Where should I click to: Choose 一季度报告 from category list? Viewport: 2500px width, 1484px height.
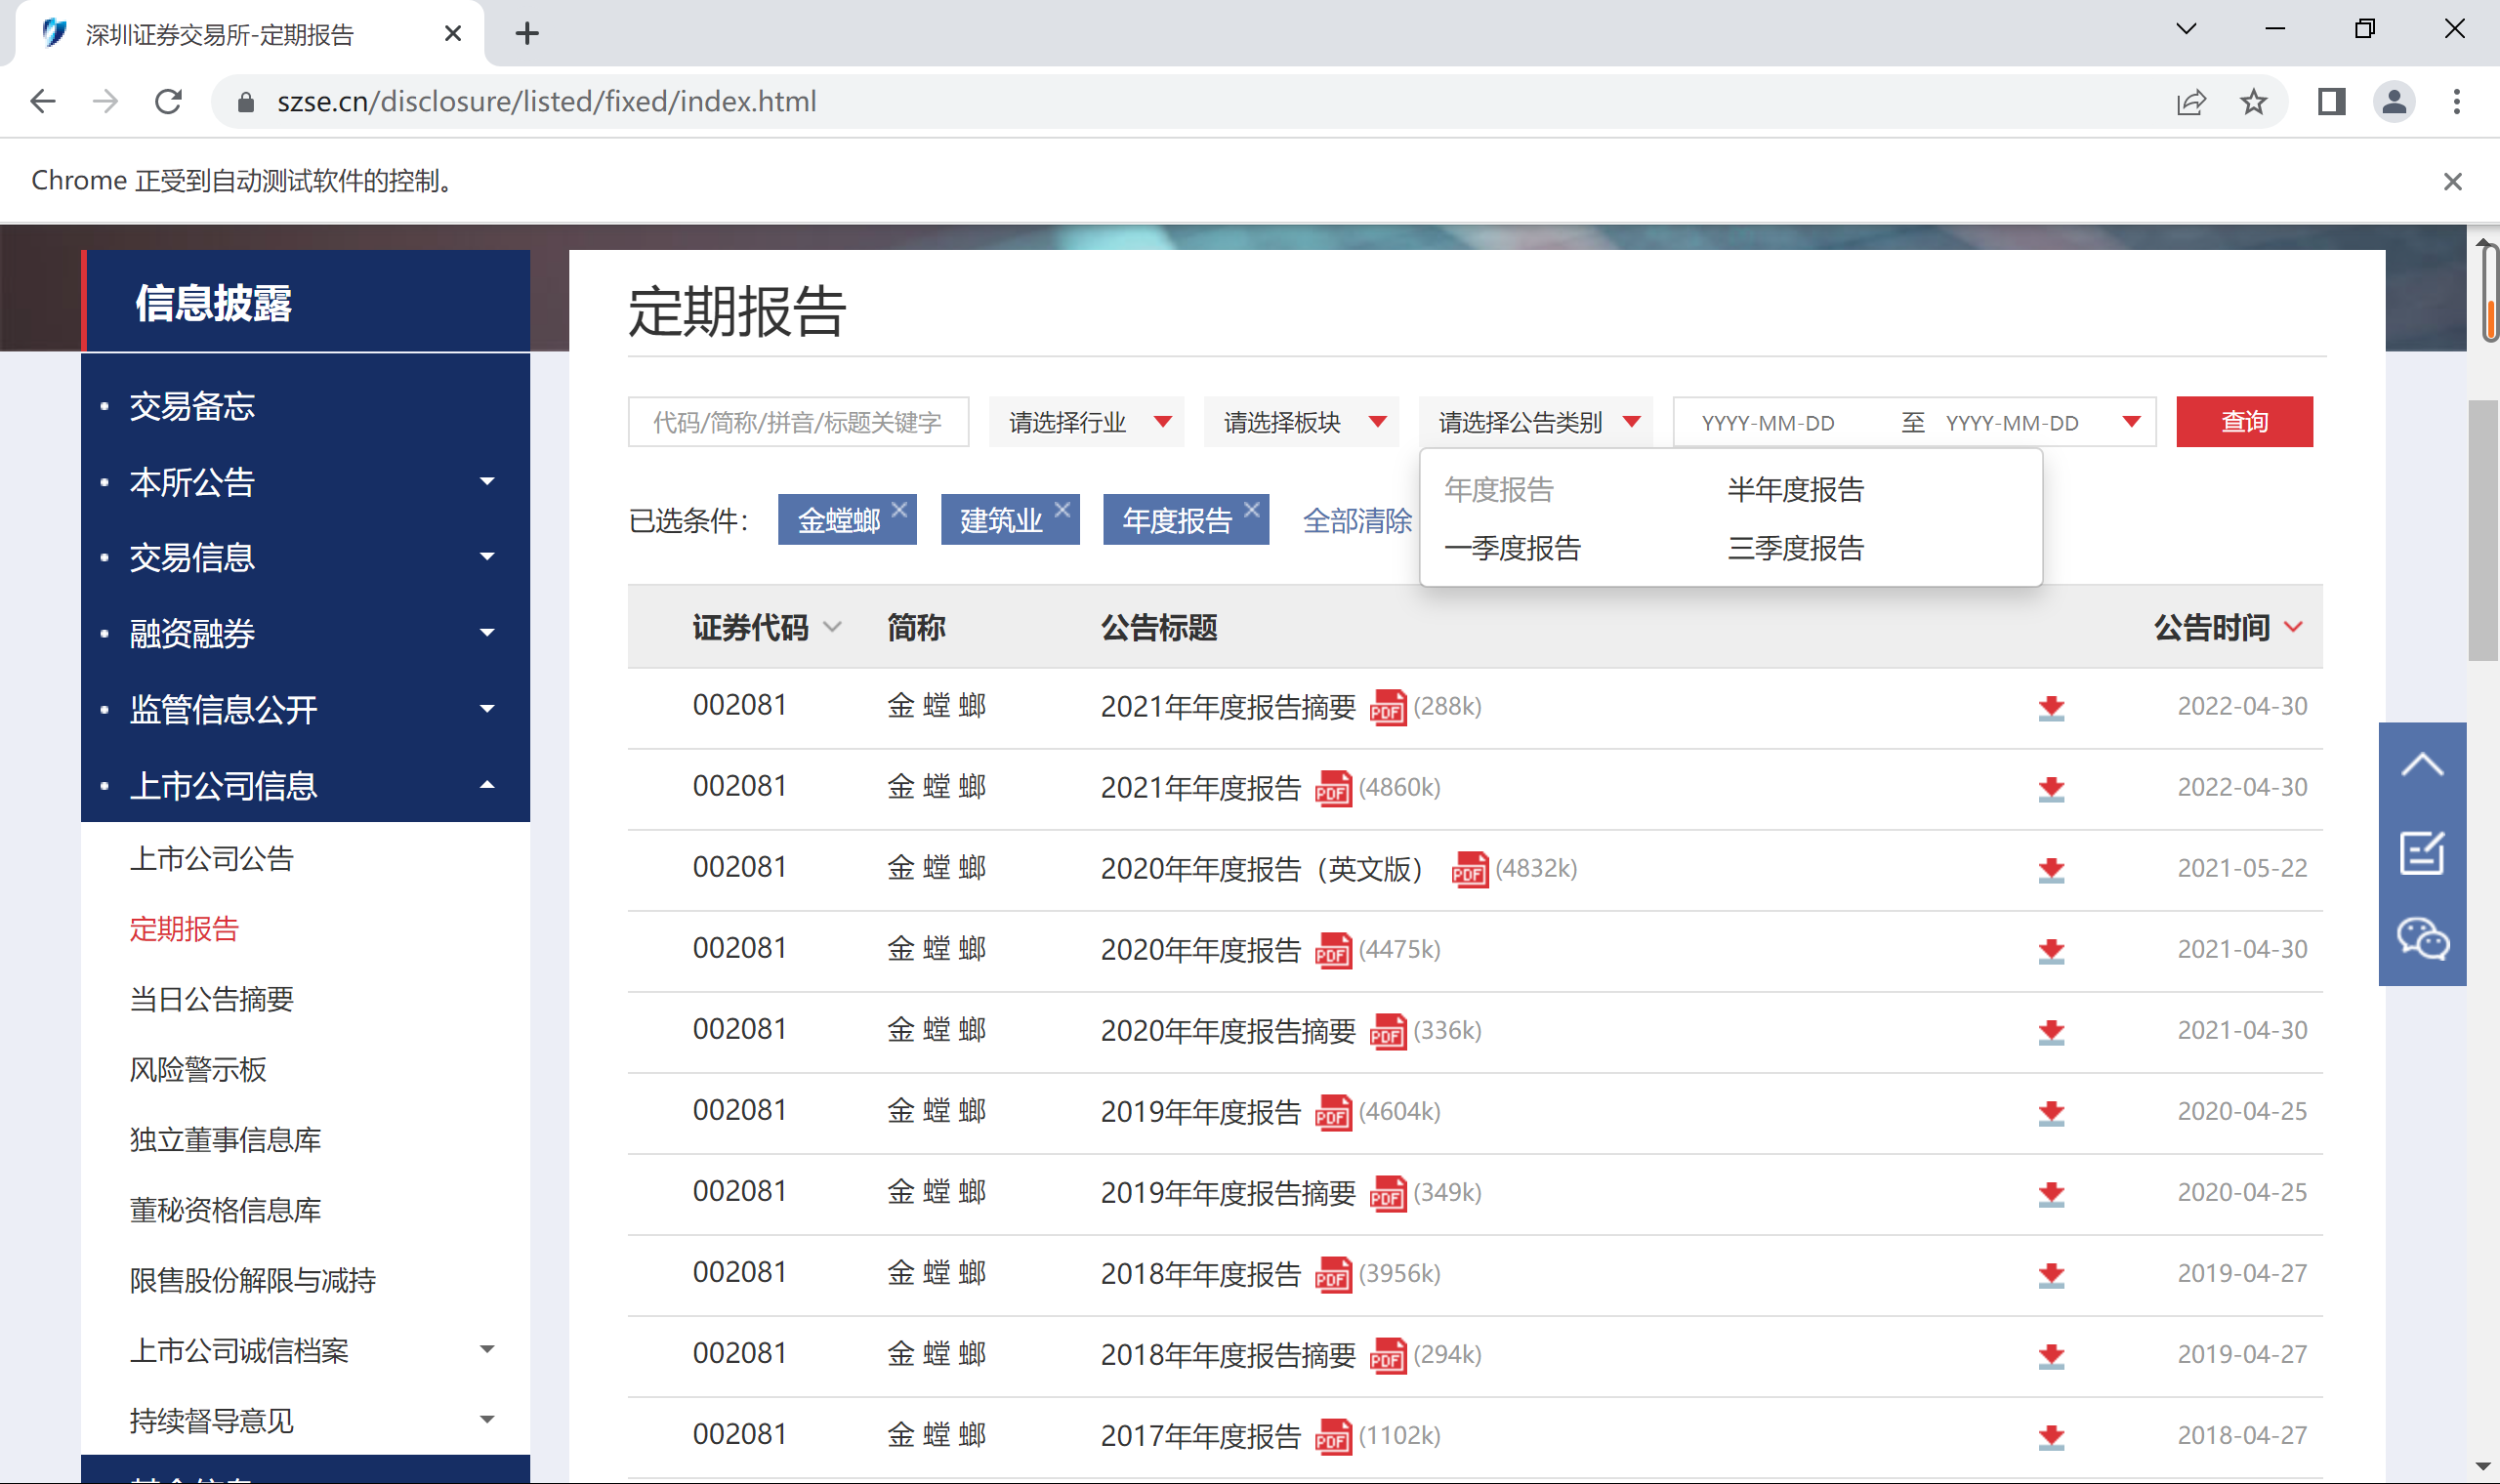pos(1512,548)
